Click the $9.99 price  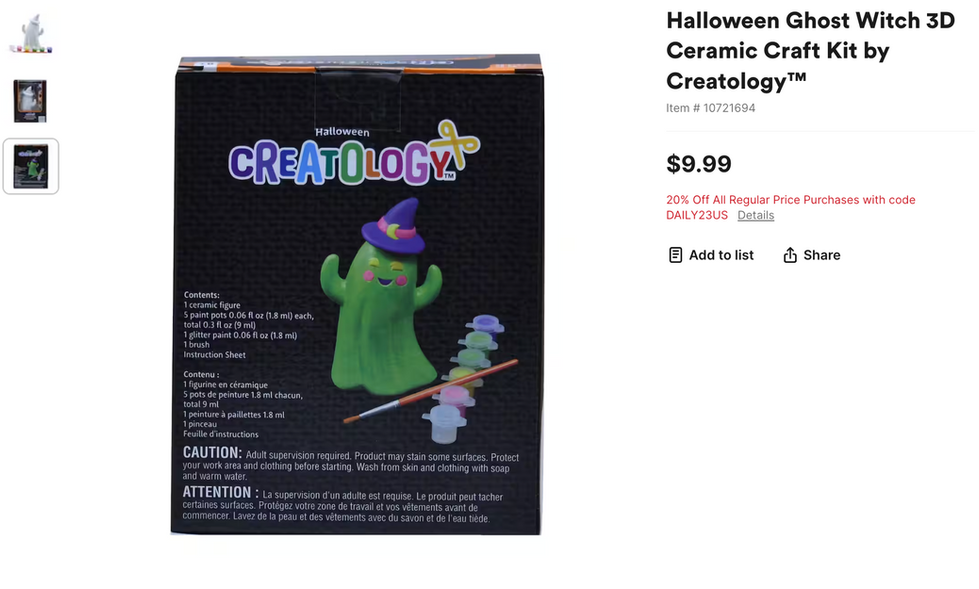(x=699, y=164)
